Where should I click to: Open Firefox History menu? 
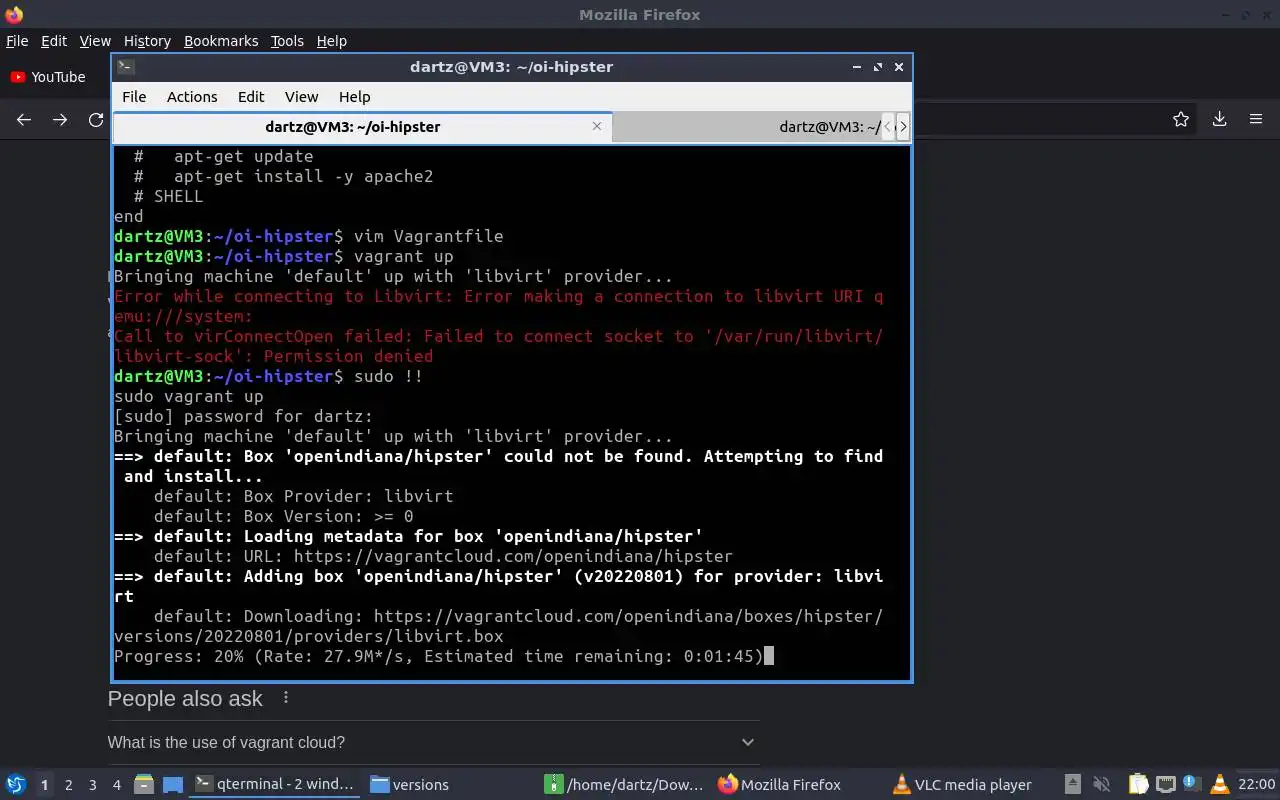tap(147, 41)
